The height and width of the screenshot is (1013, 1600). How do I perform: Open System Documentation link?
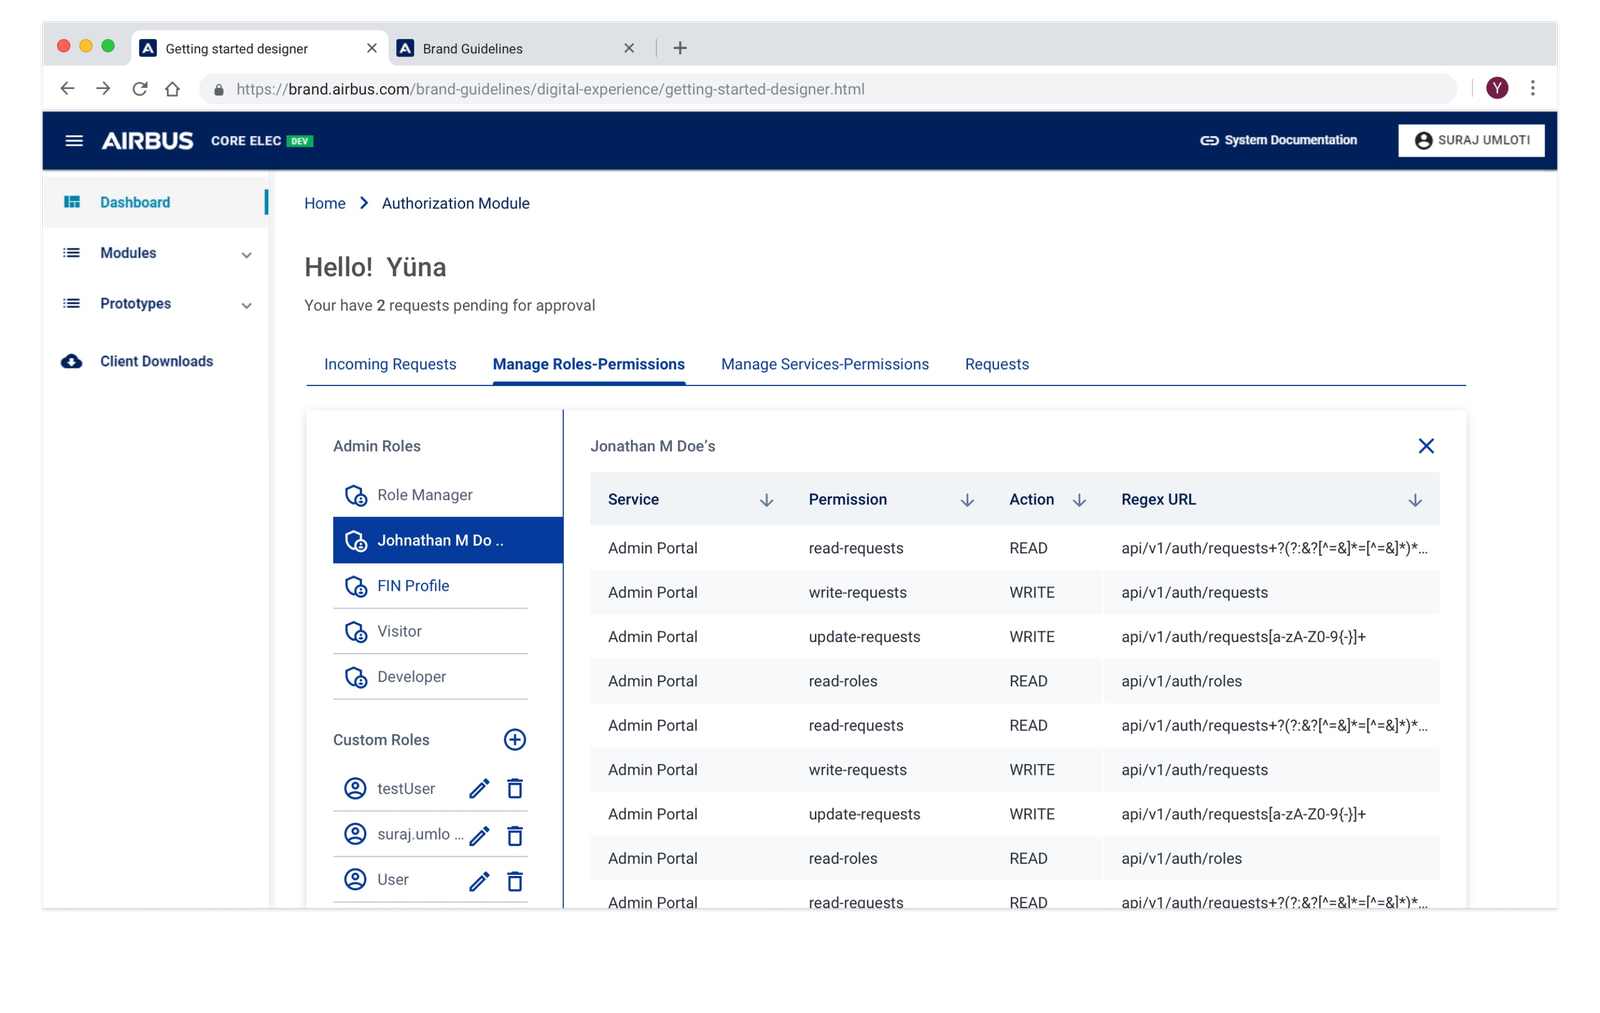(1279, 141)
